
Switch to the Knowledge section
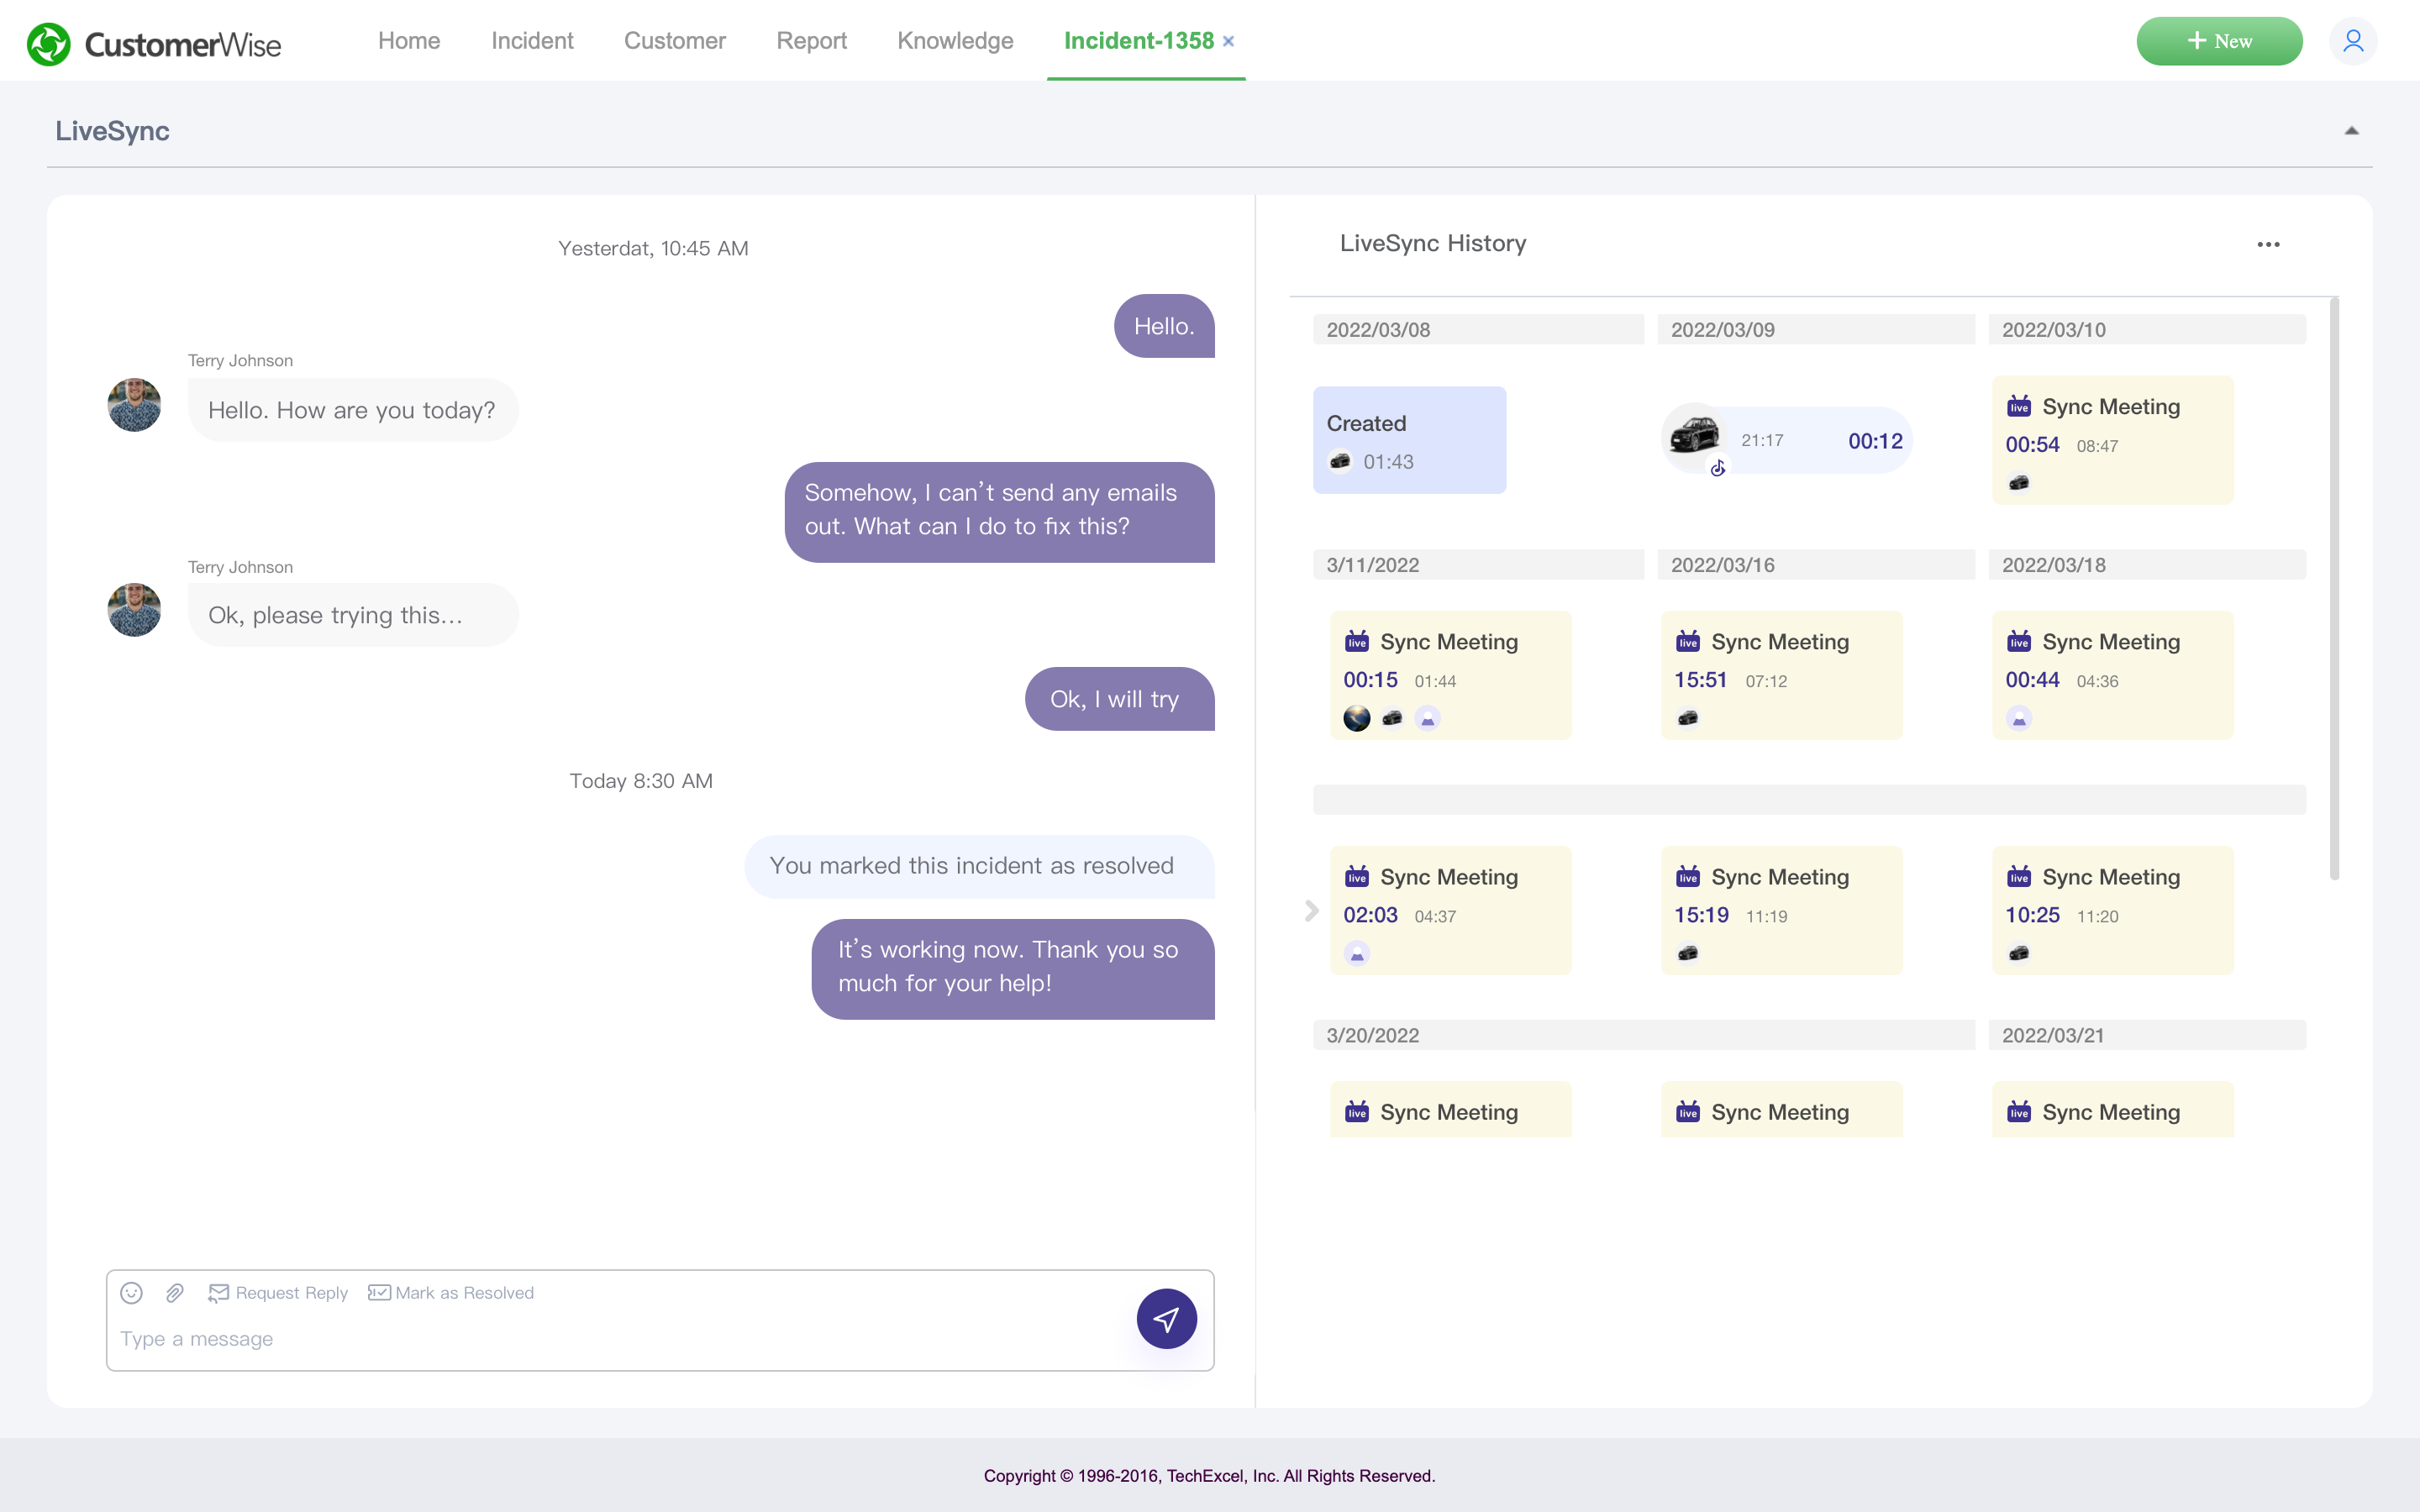click(954, 41)
